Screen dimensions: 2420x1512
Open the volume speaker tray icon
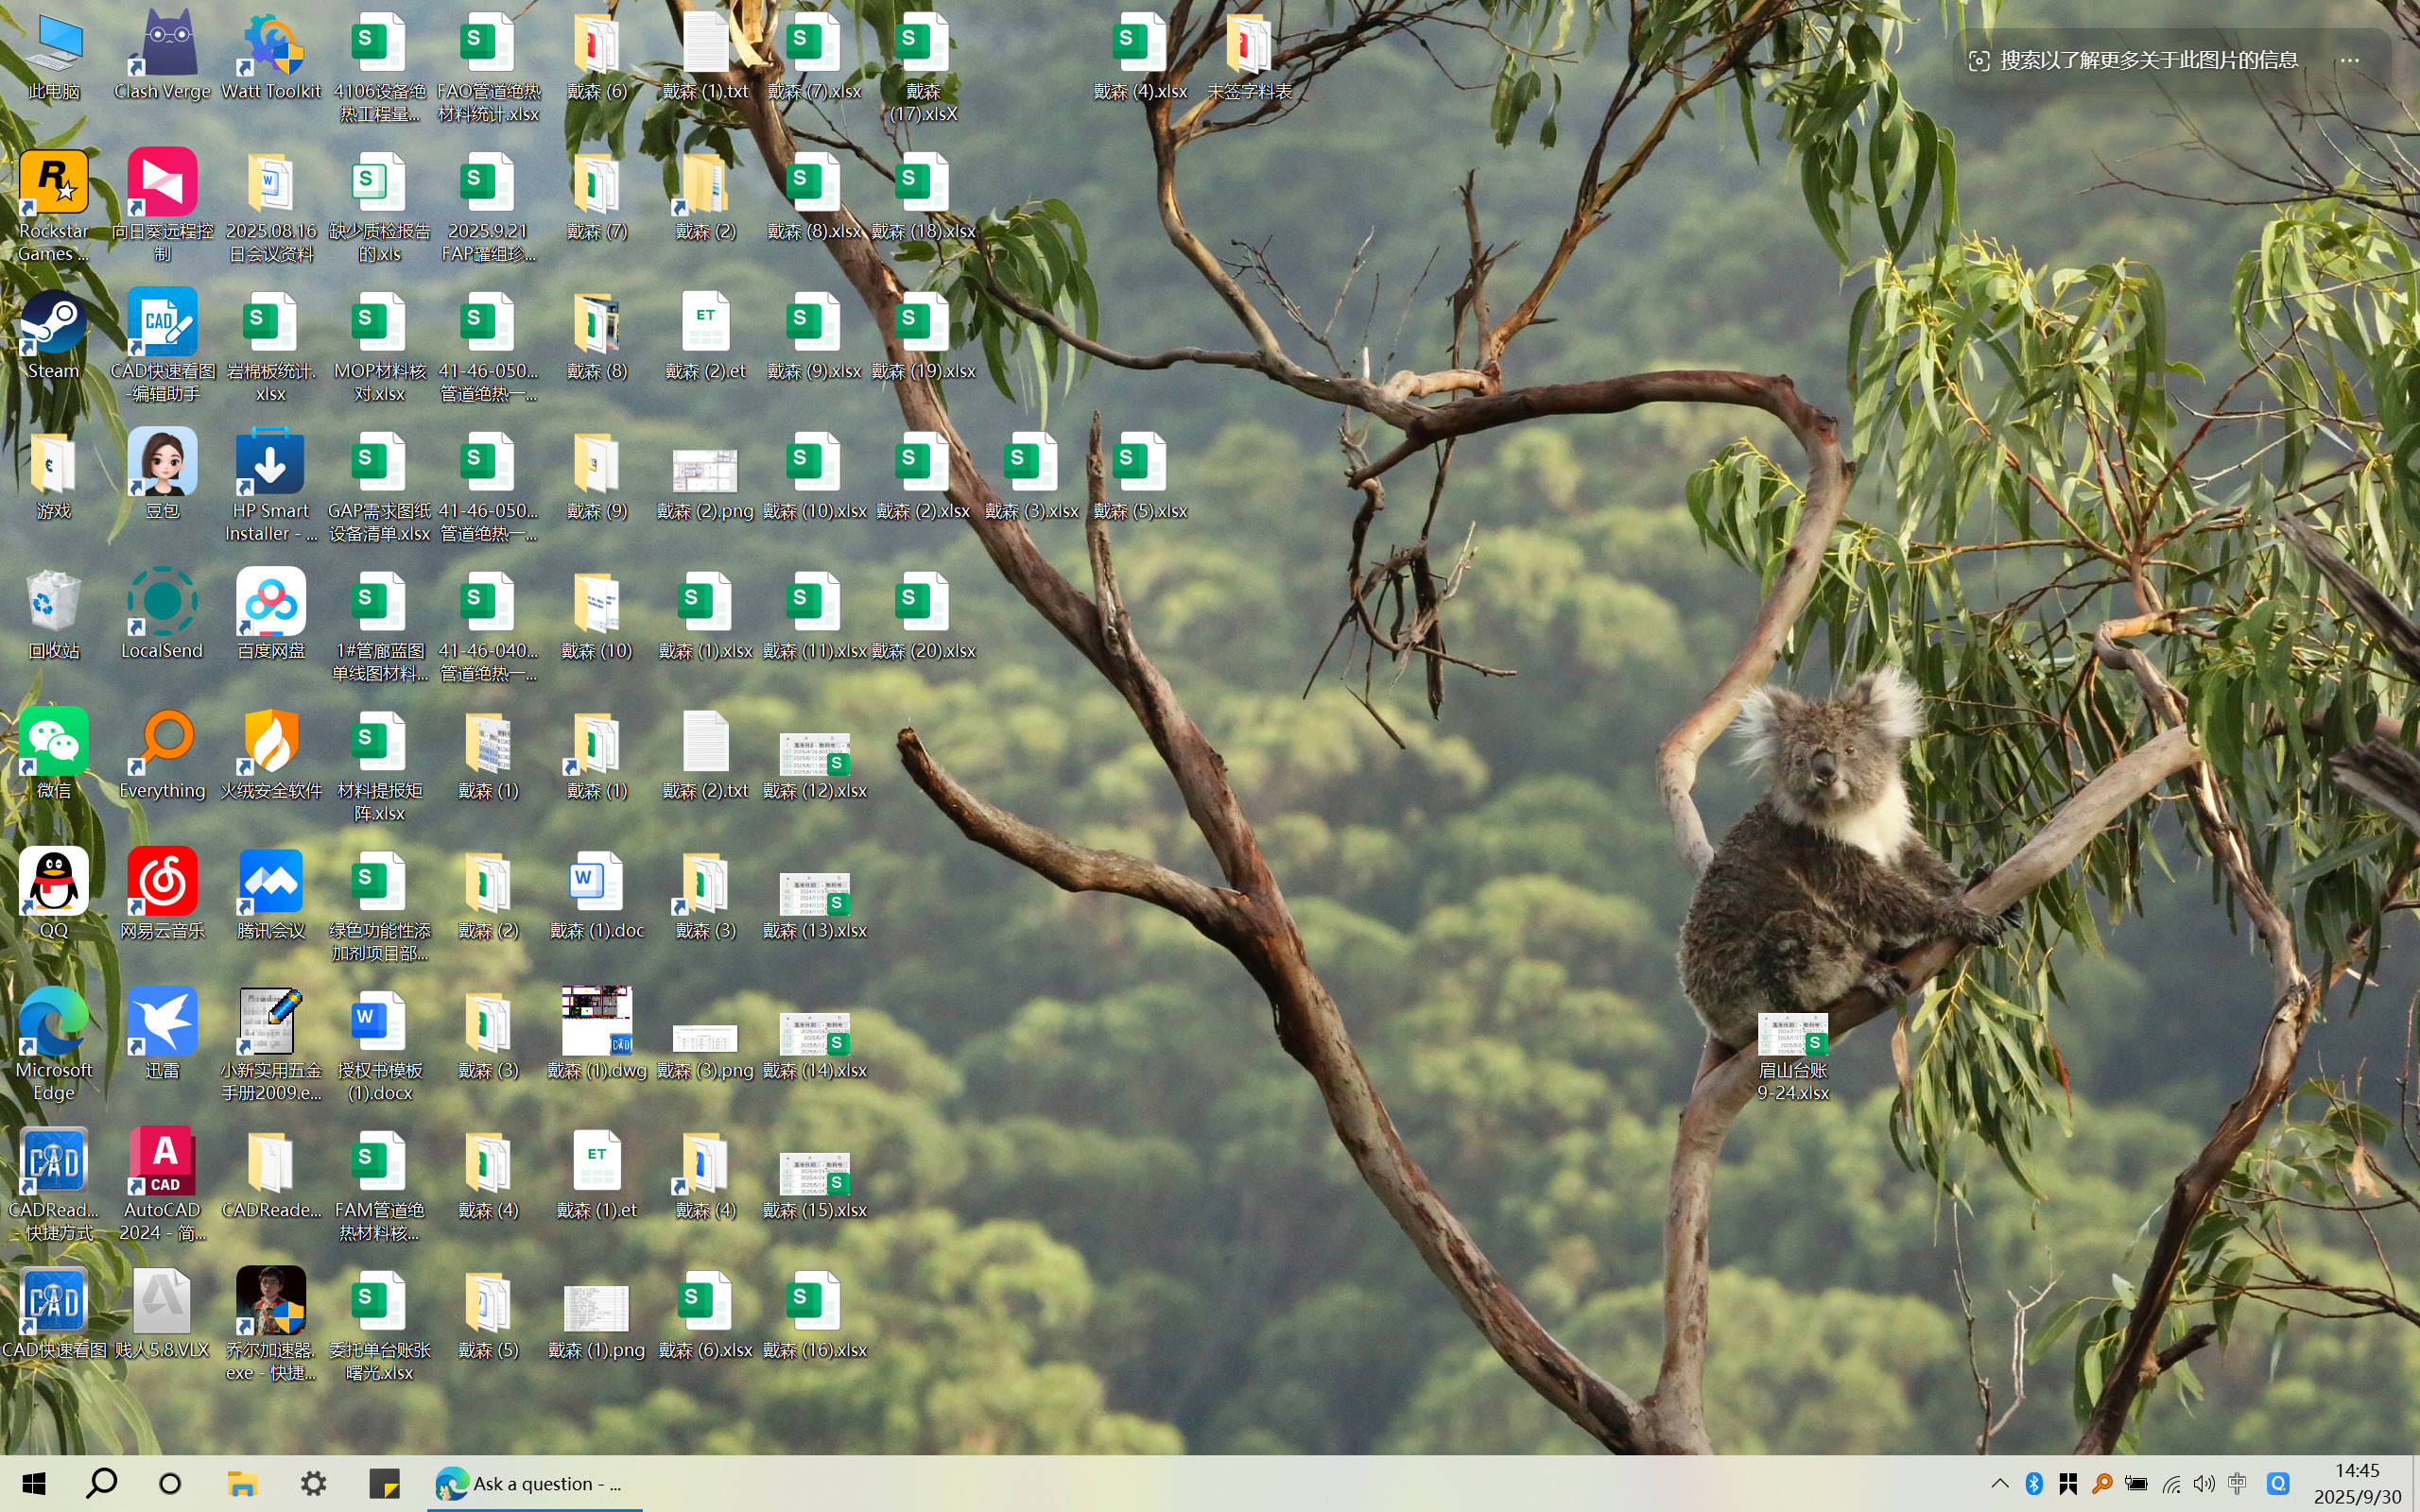[2203, 1484]
